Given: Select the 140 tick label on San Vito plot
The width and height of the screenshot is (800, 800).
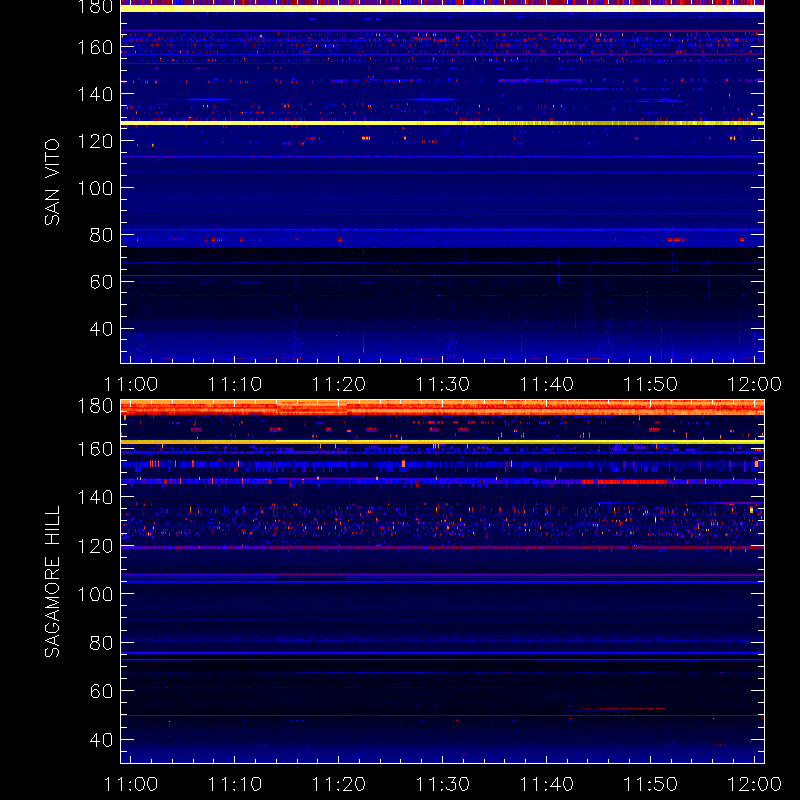Looking at the screenshot, I should pos(95,94).
